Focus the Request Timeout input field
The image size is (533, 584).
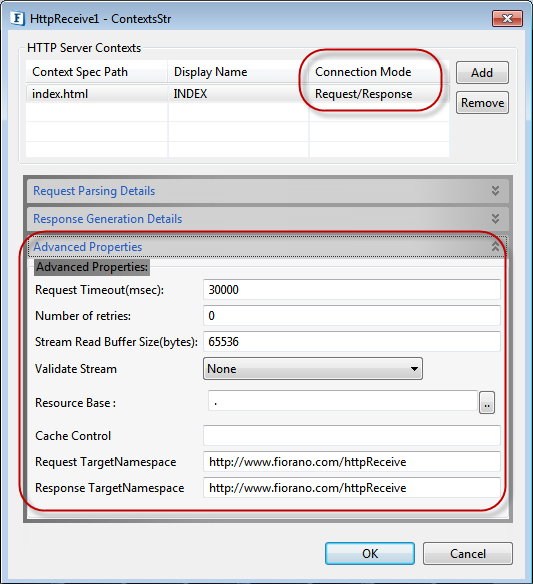click(x=352, y=290)
